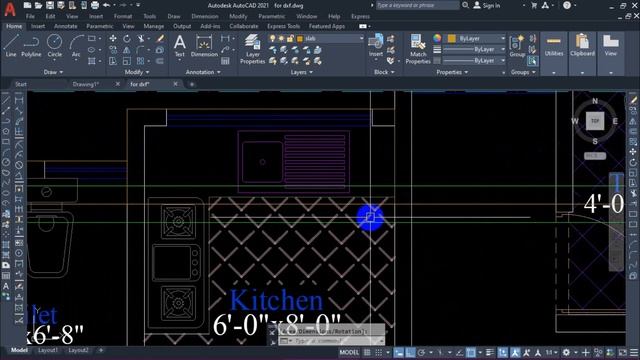Click the Undo arrow icon
This screenshot has width=640, height=360.
point(107,5)
